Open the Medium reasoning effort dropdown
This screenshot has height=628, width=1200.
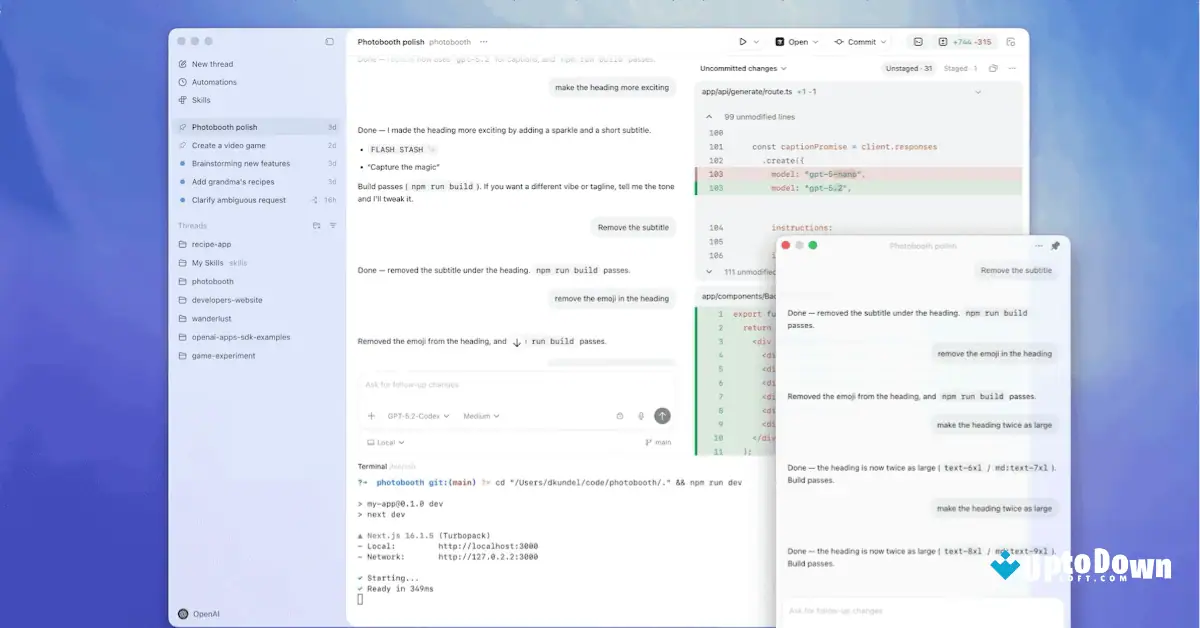tap(475, 415)
